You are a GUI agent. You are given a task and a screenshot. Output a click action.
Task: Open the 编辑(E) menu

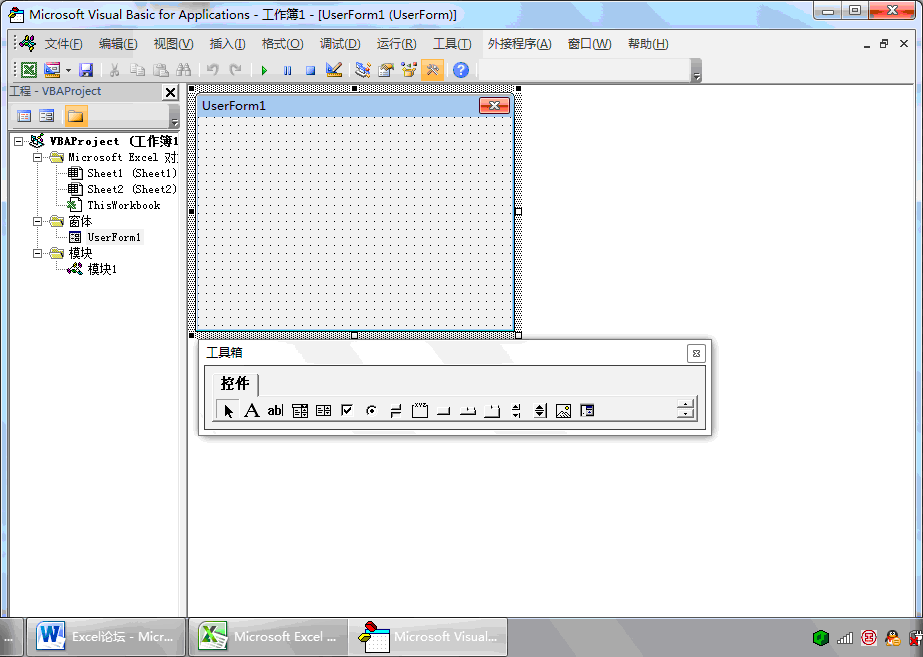[x=118, y=44]
